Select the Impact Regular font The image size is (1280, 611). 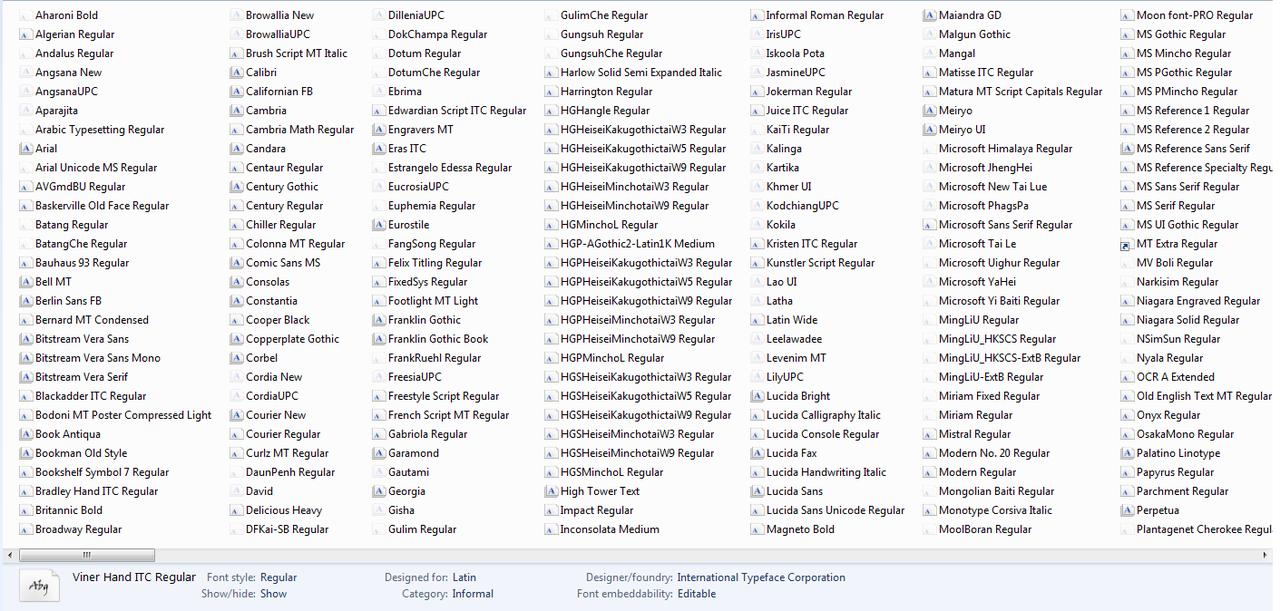pyautogui.click(x=596, y=510)
